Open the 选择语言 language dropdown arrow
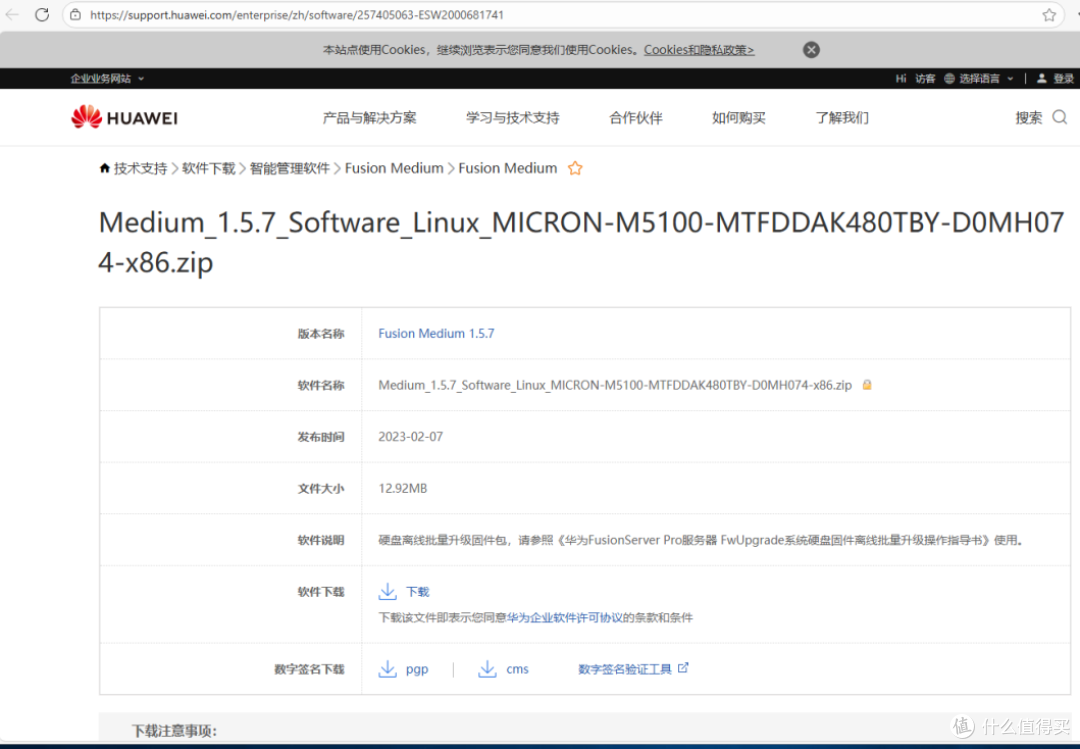The image size is (1080, 749). [1010, 79]
